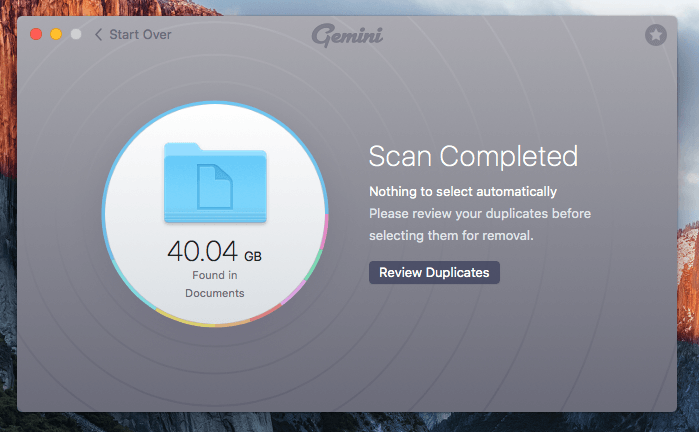Select the 40.04 GB size text
Viewport: 699px width, 432px height.
(214, 251)
